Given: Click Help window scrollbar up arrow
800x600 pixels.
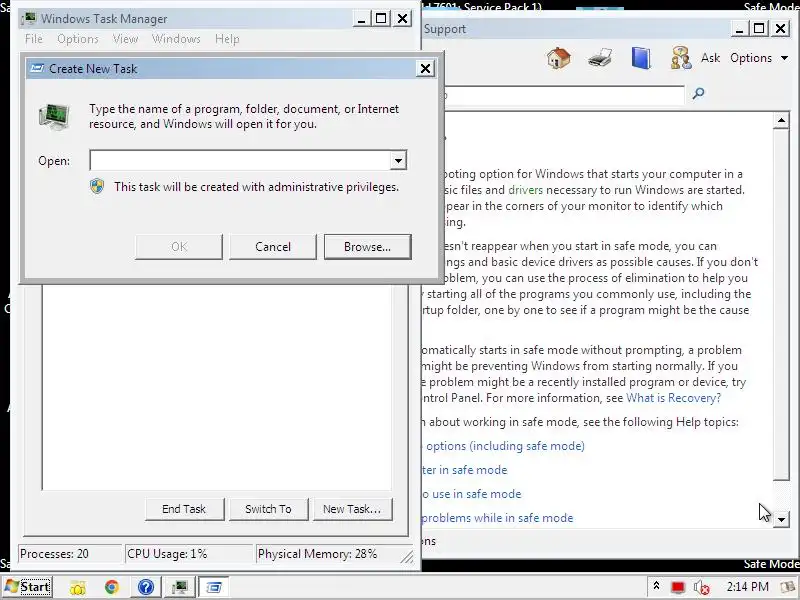Looking at the screenshot, I should [x=781, y=121].
